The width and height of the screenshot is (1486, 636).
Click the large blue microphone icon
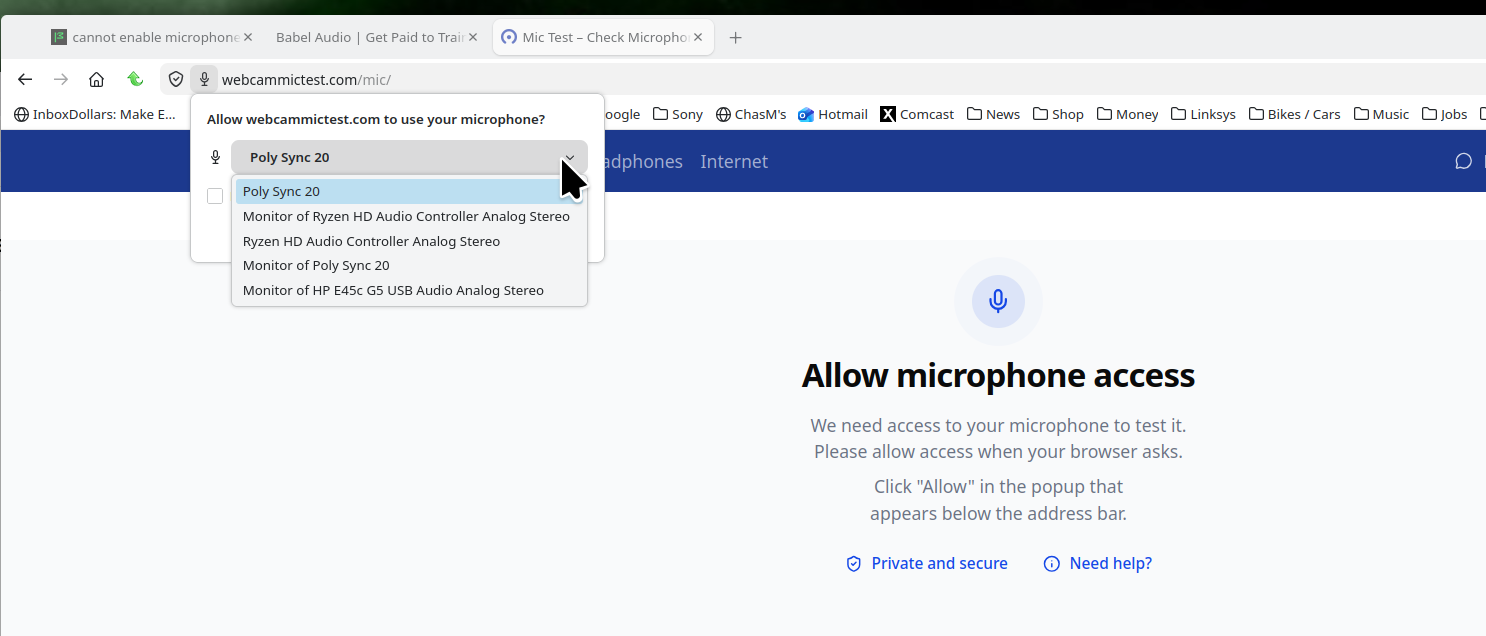pos(998,301)
